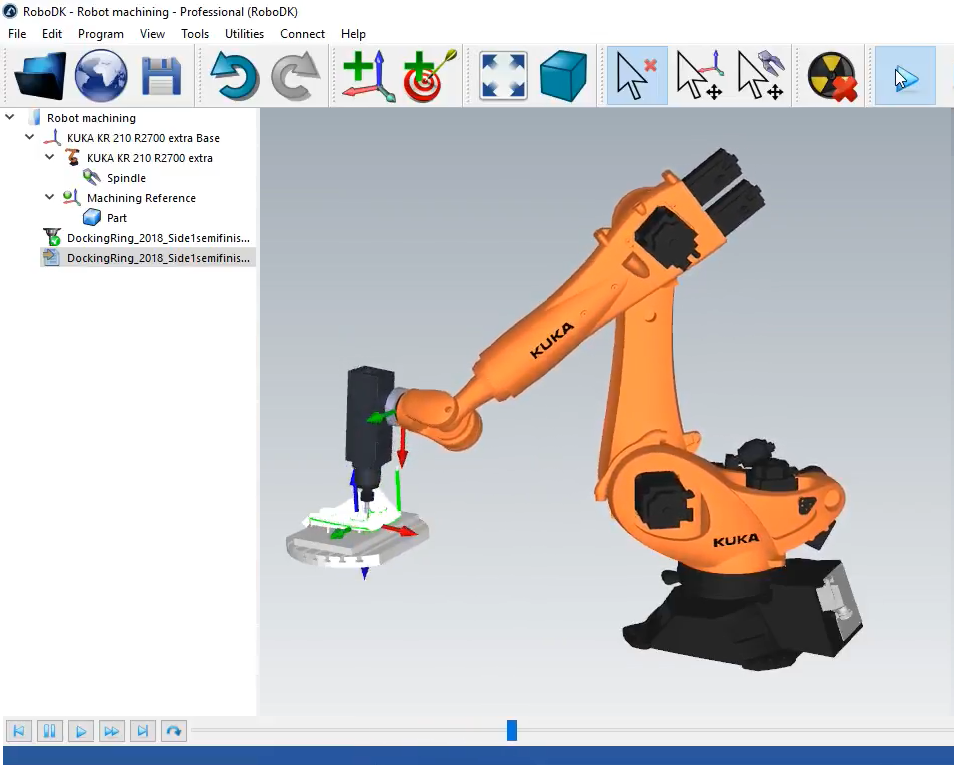
Task: Collapse the Robot machining root node
Action: pos(9,117)
